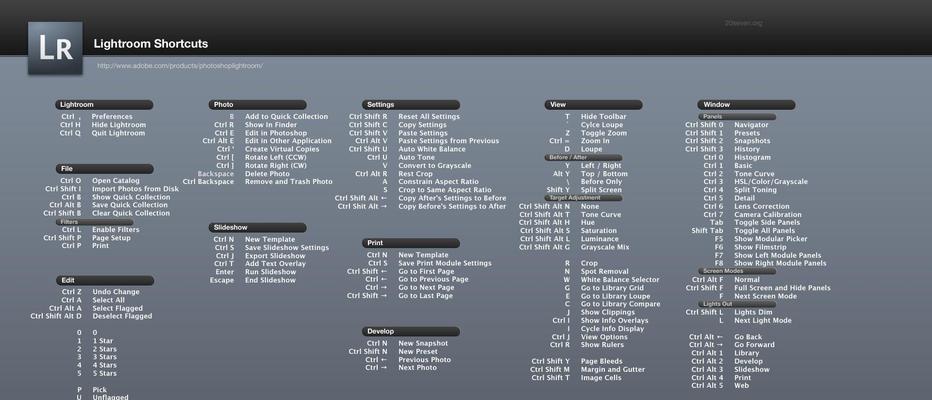Select "Create Virtual Copies" row
932x400 pixels.
click(x=268, y=150)
